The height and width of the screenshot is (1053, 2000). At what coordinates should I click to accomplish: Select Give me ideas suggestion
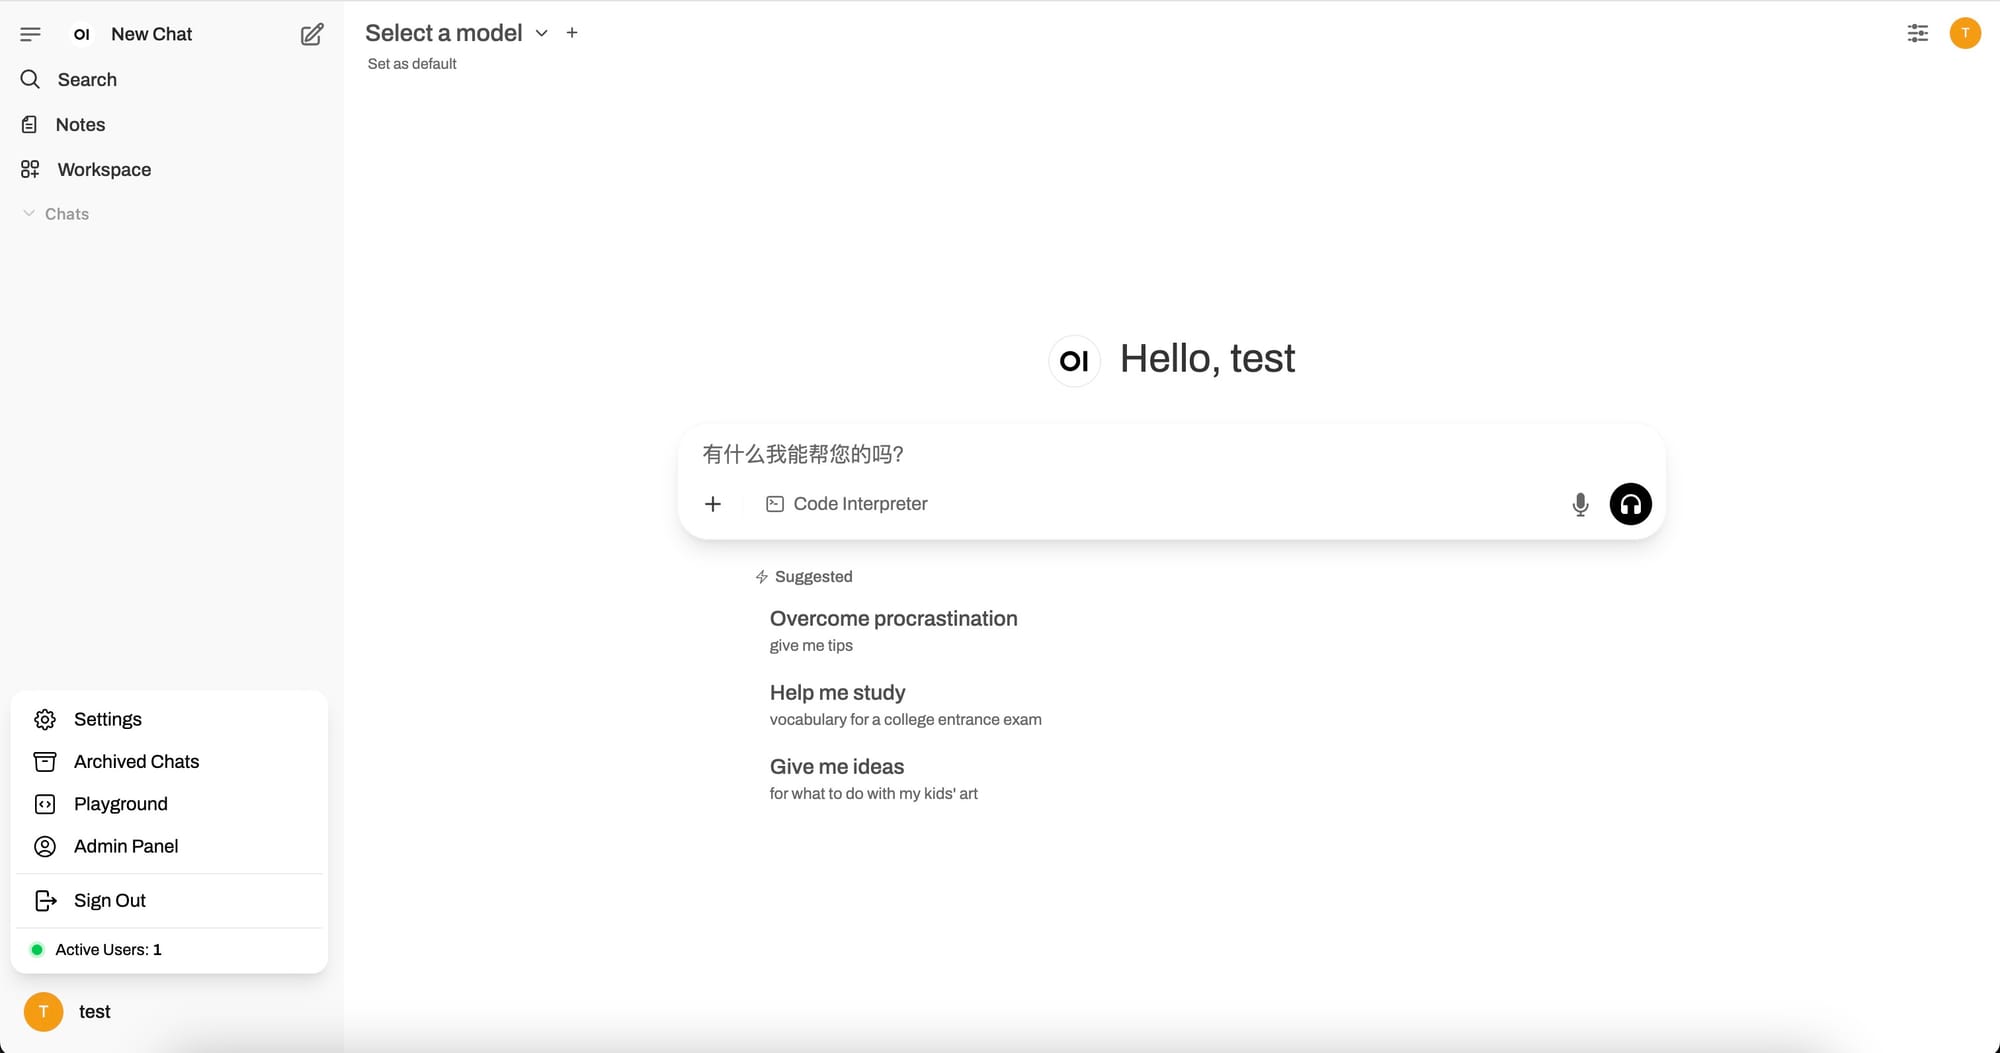(x=873, y=779)
